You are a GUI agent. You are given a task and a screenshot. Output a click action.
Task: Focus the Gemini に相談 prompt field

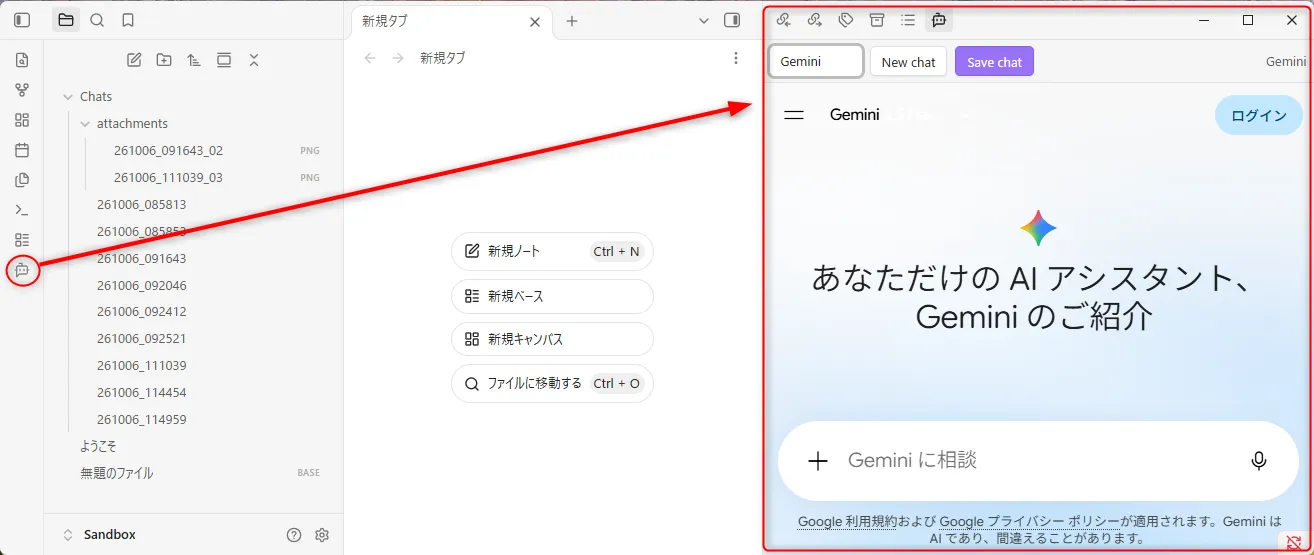click(x=1037, y=460)
